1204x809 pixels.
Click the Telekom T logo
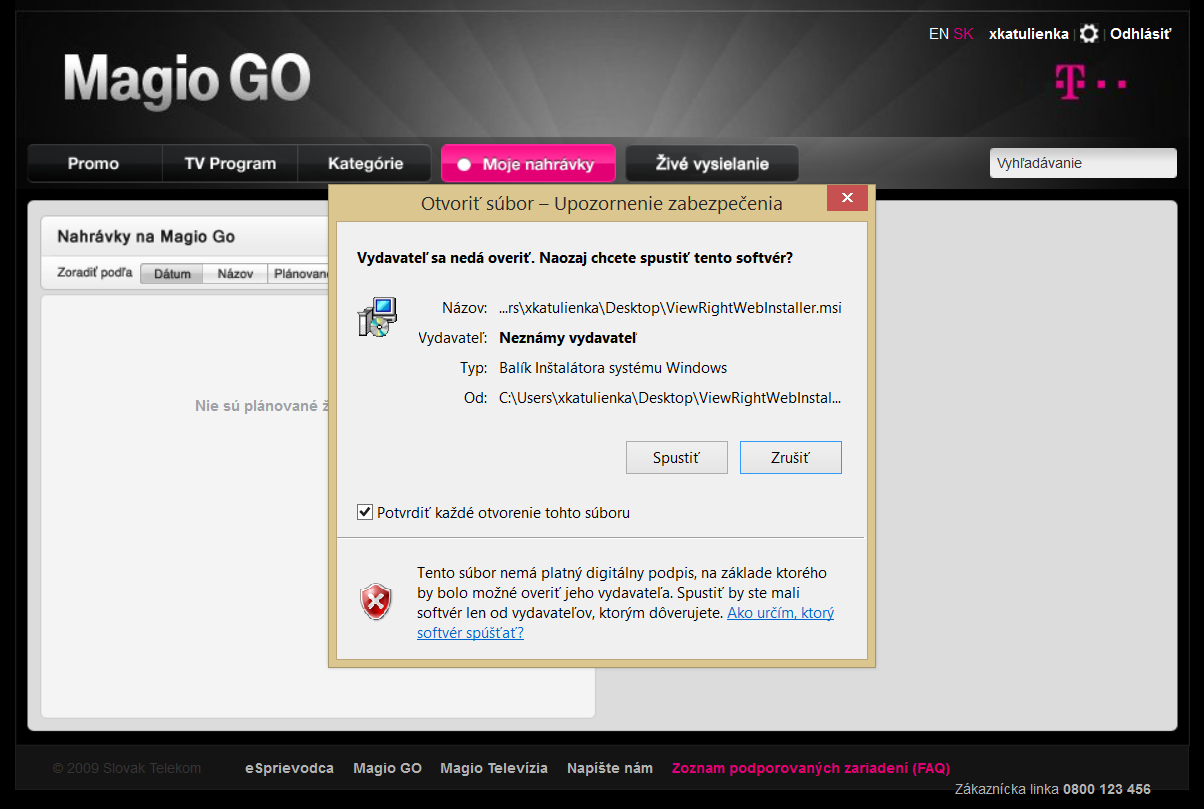click(x=1091, y=82)
